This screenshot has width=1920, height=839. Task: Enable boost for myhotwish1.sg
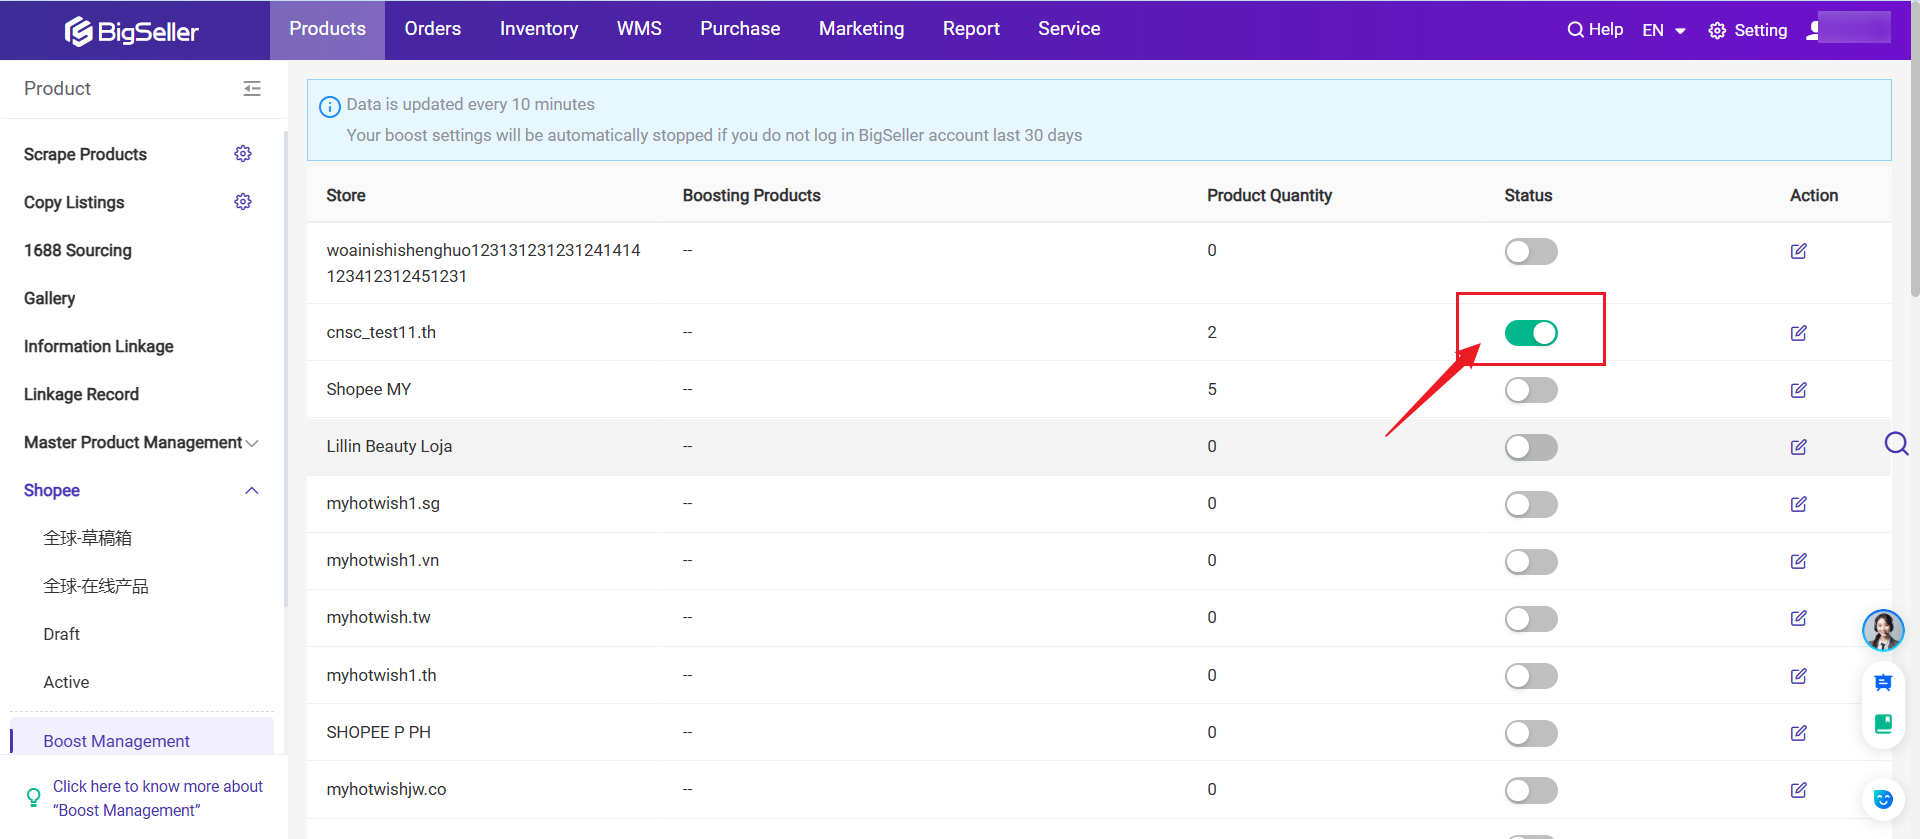pos(1531,504)
